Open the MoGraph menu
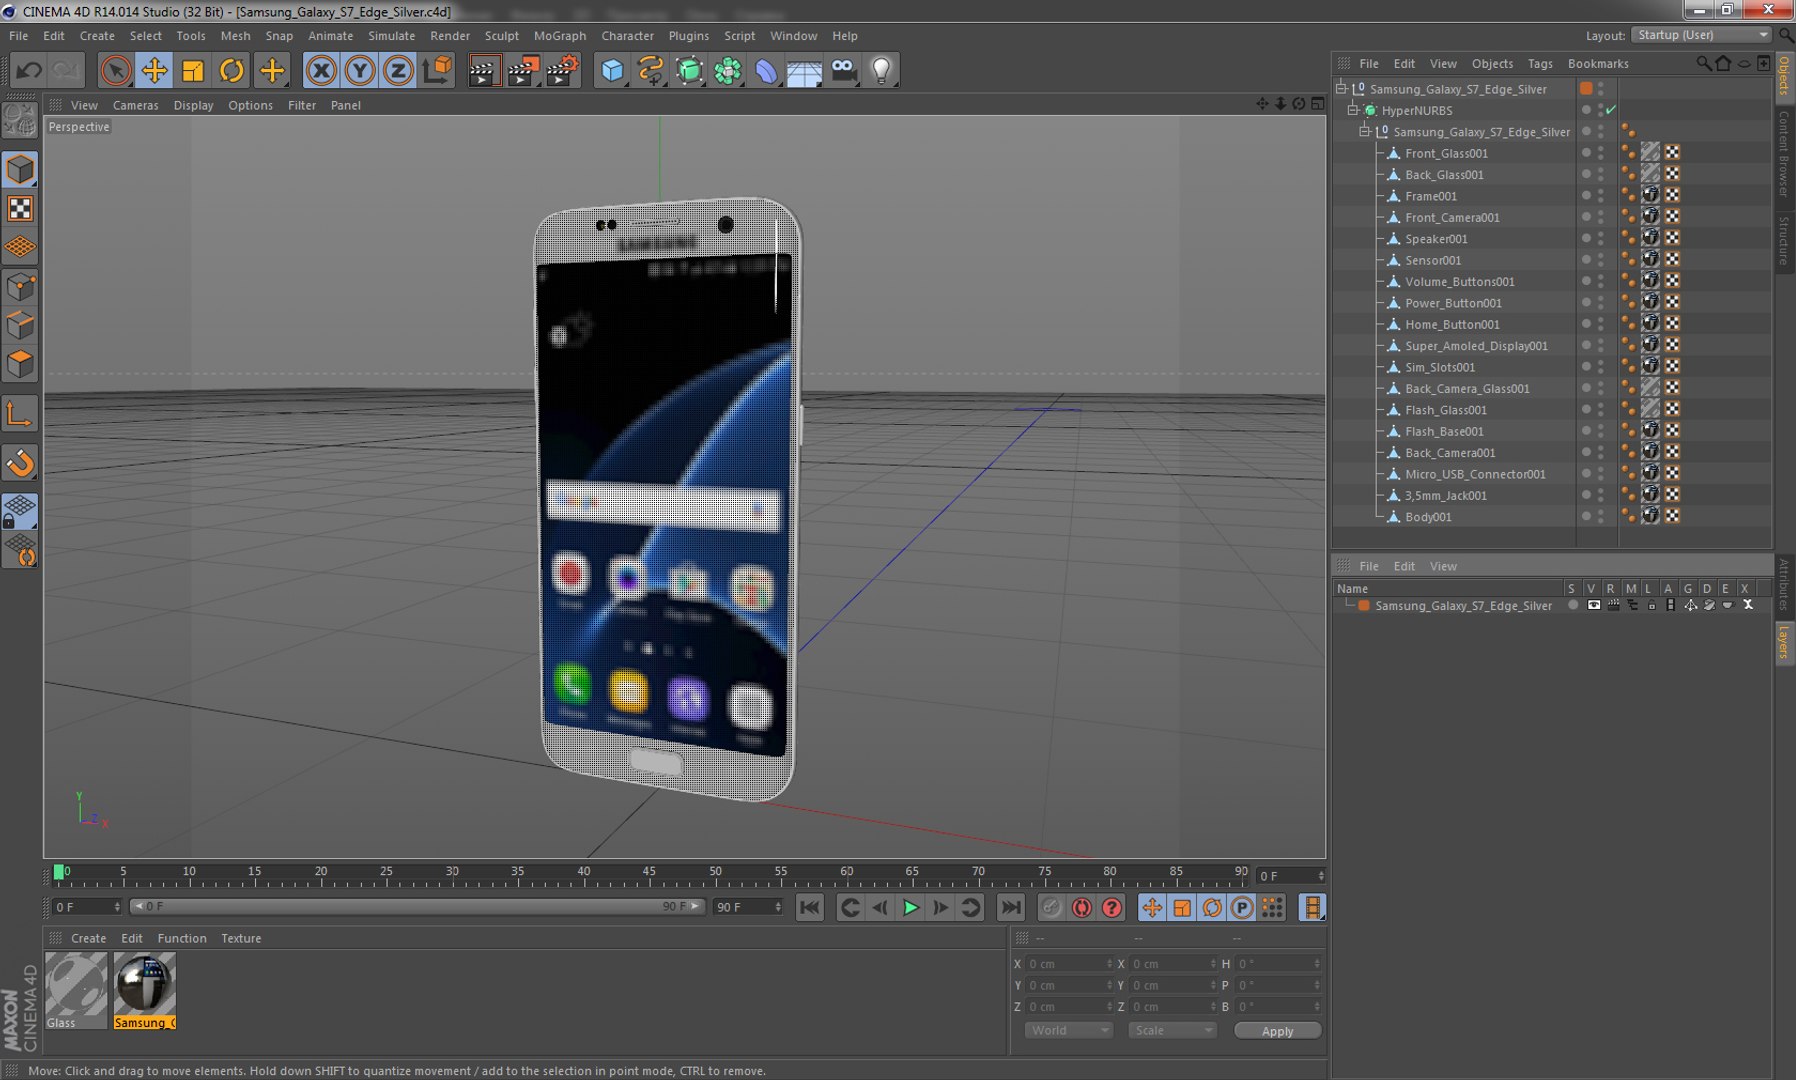This screenshot has width=1796, height=1080. point(559,35)
